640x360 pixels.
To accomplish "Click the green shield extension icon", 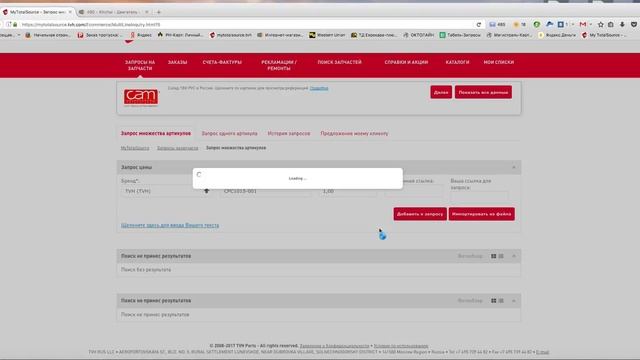I will pos(537,24).
